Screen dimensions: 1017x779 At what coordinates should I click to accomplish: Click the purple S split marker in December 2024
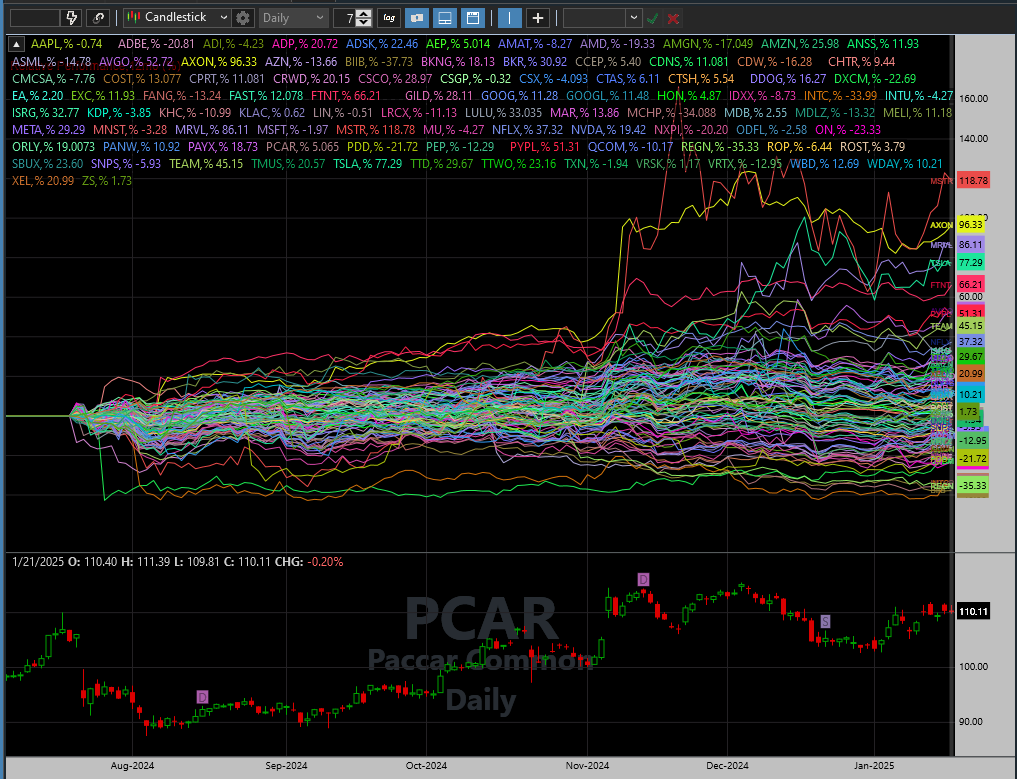coord(826,621)
